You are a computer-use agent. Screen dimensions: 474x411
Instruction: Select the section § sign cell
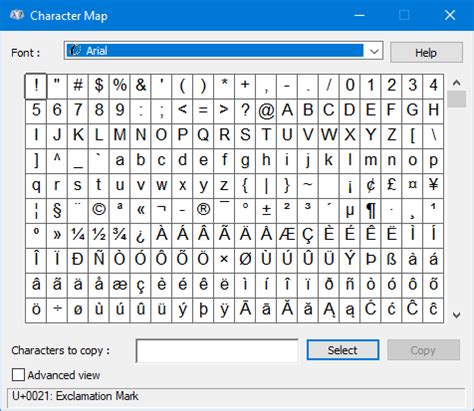click(x=57, y=210)
